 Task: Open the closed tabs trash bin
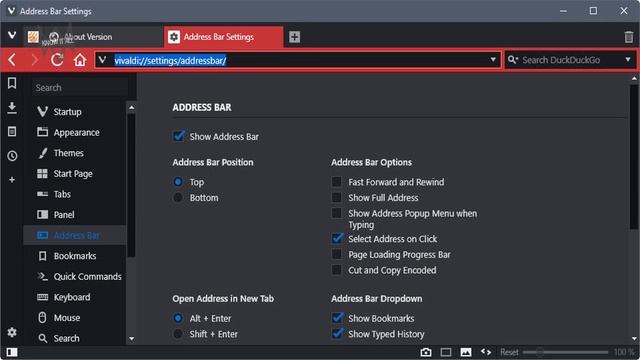click(x=629, y=37)
